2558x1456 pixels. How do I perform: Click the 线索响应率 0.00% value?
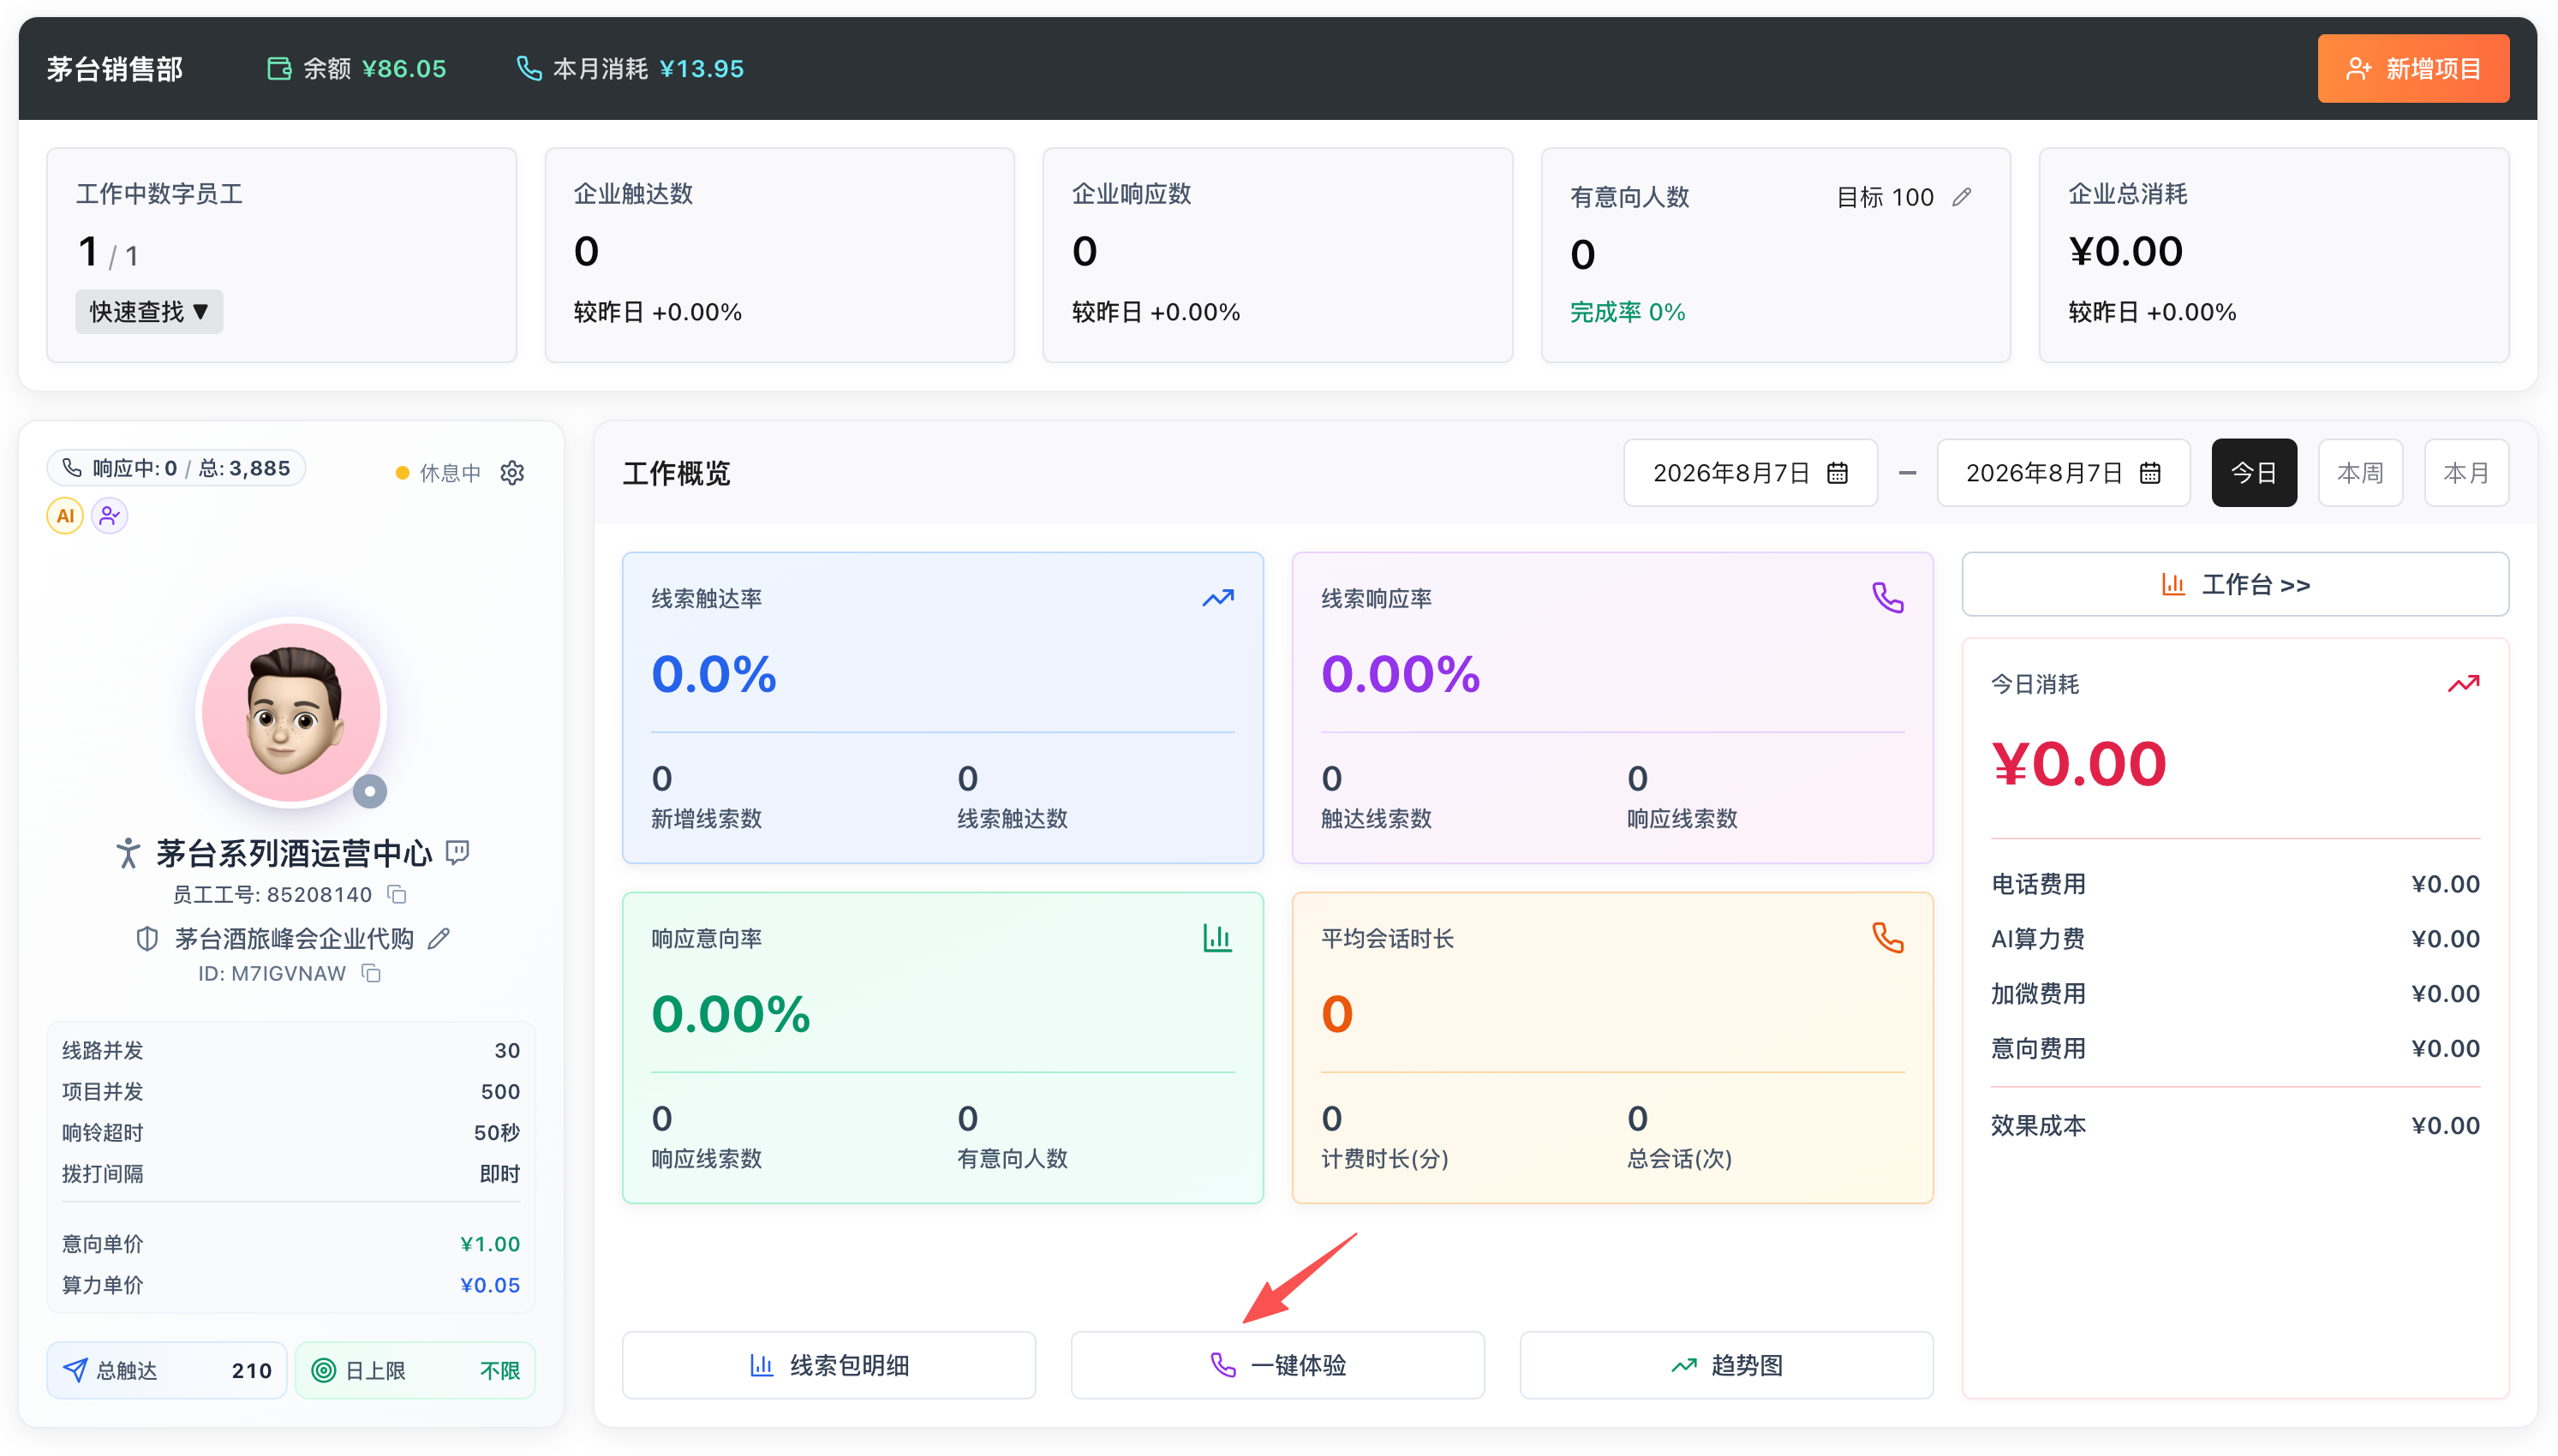[1400, 674]
